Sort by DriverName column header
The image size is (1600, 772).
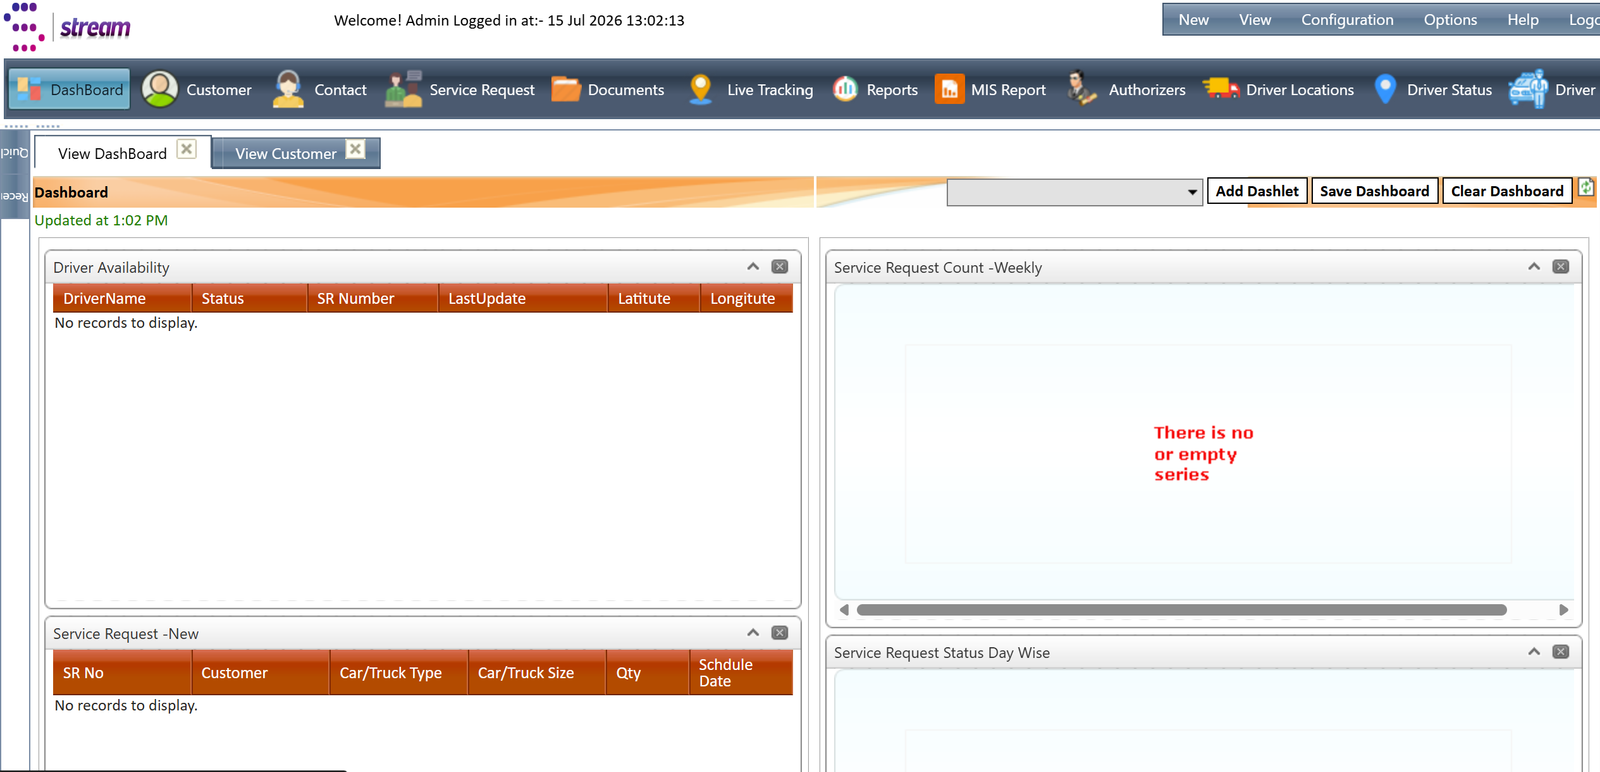(x=122, y=298)
